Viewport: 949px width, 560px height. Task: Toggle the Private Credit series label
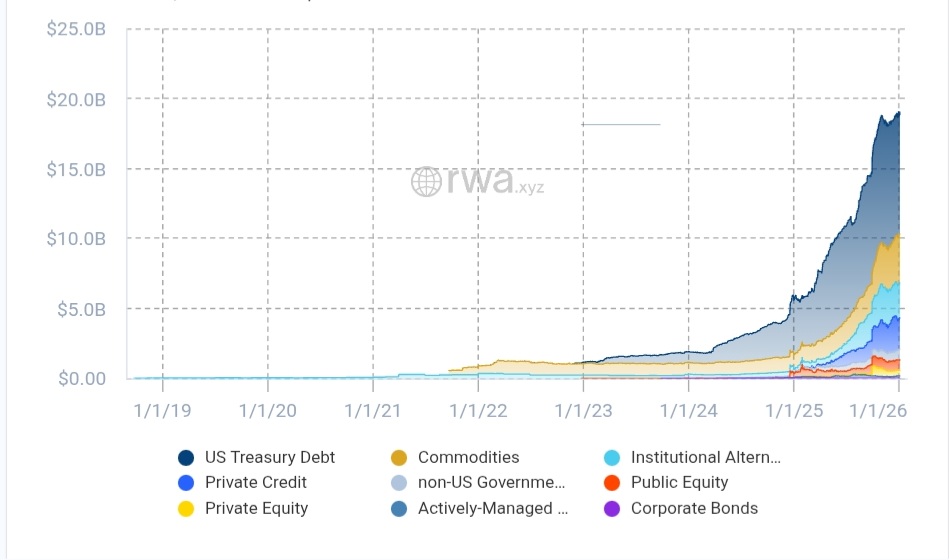pyautogui.click(x=255, y=483)
